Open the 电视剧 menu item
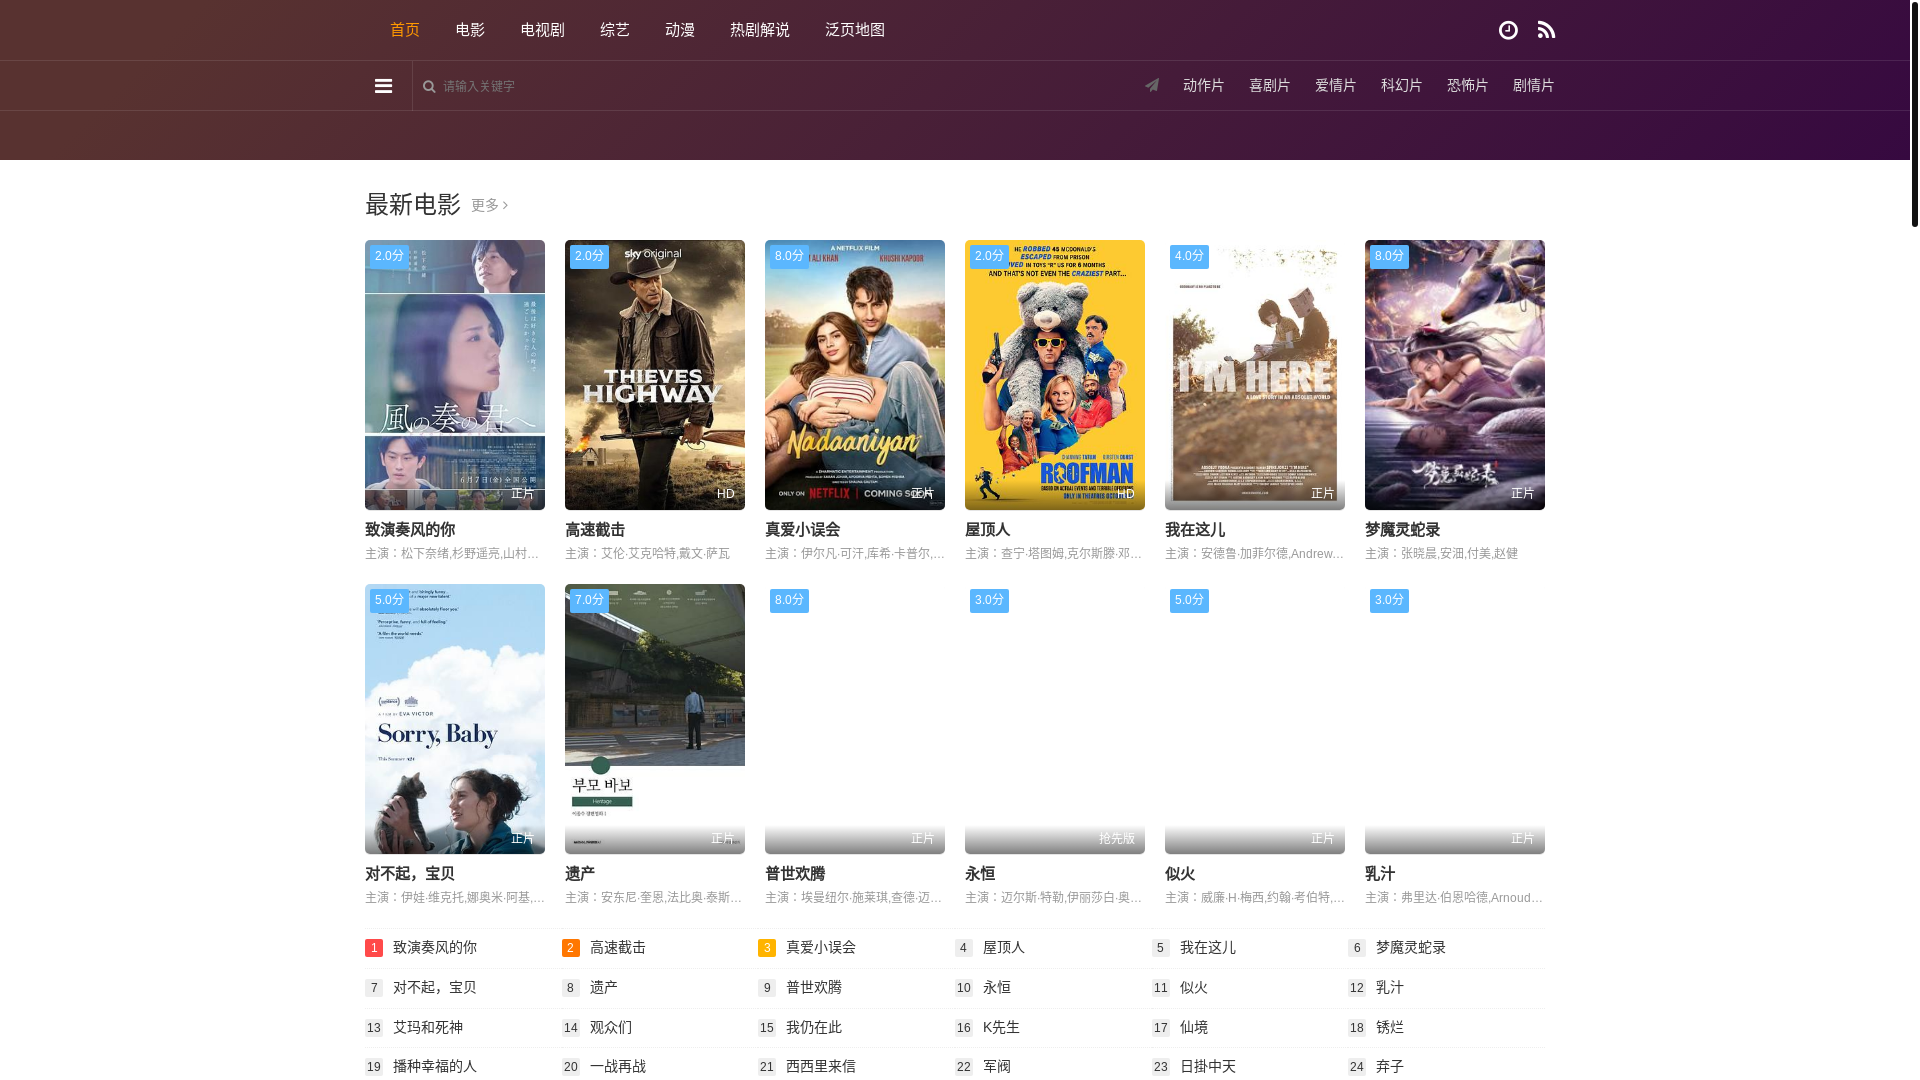The width and height of the screenshot is (1920, 1080). pos(542,30)
